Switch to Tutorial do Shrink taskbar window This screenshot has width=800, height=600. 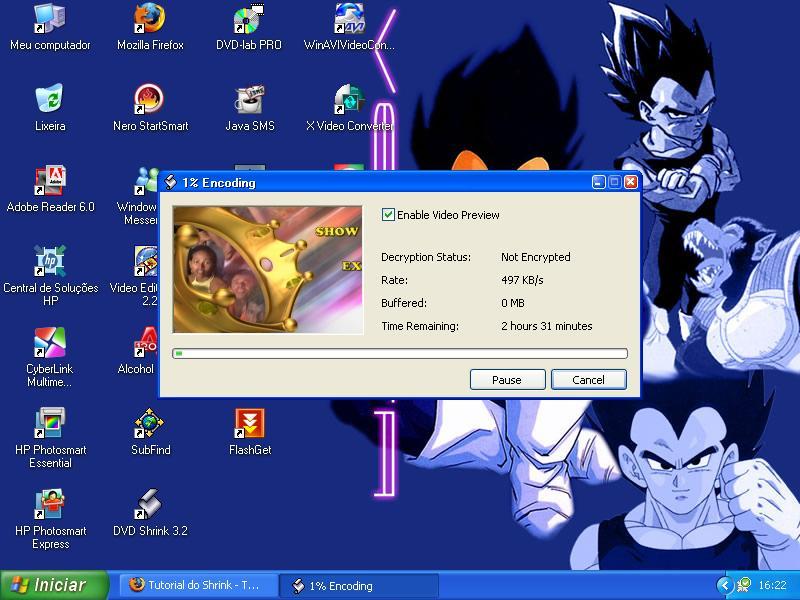pyautogui.click(x=198, y=585)
